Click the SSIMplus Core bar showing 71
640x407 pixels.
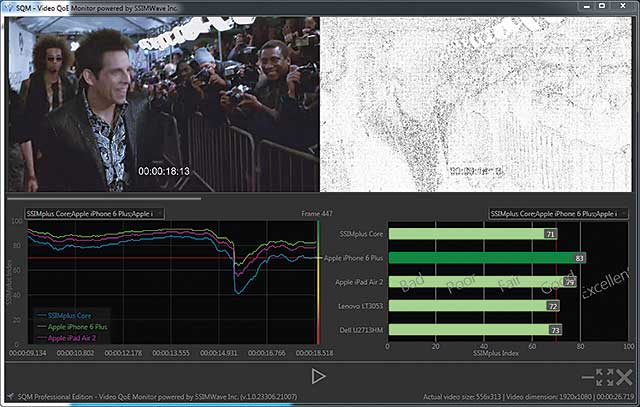pyautogui.click(x=473, y=234)
